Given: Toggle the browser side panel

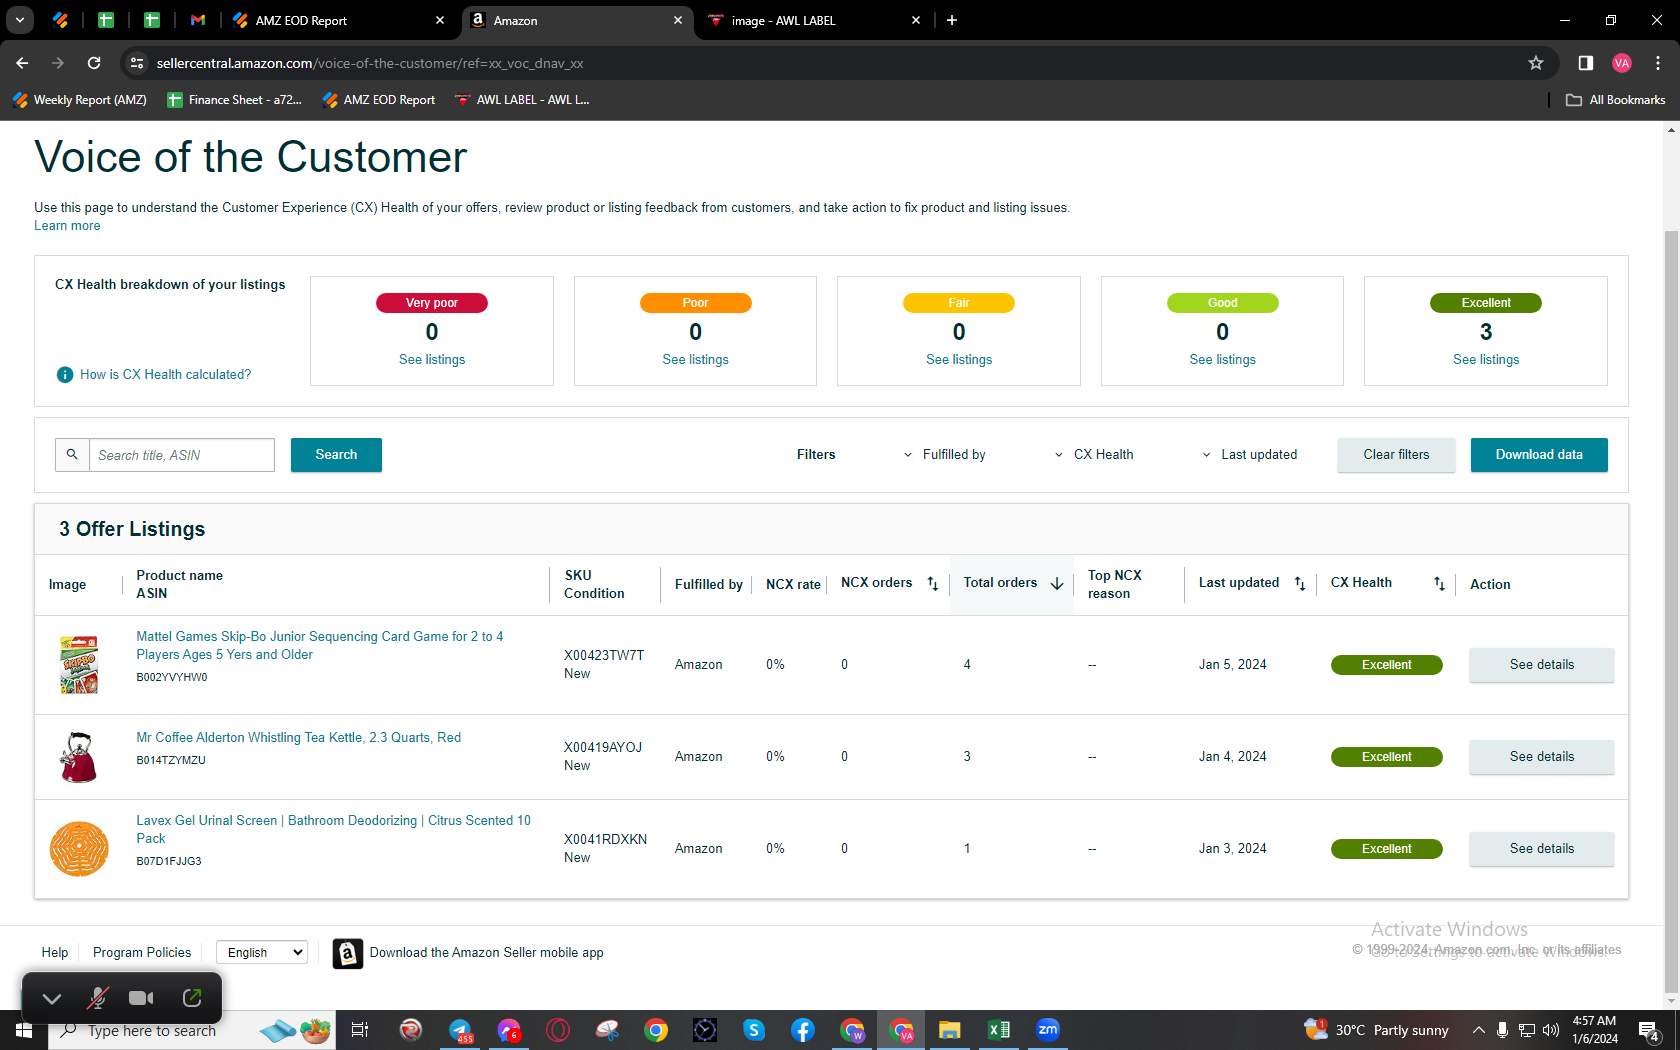Looking at the screenshot, I should point(1585,63).
